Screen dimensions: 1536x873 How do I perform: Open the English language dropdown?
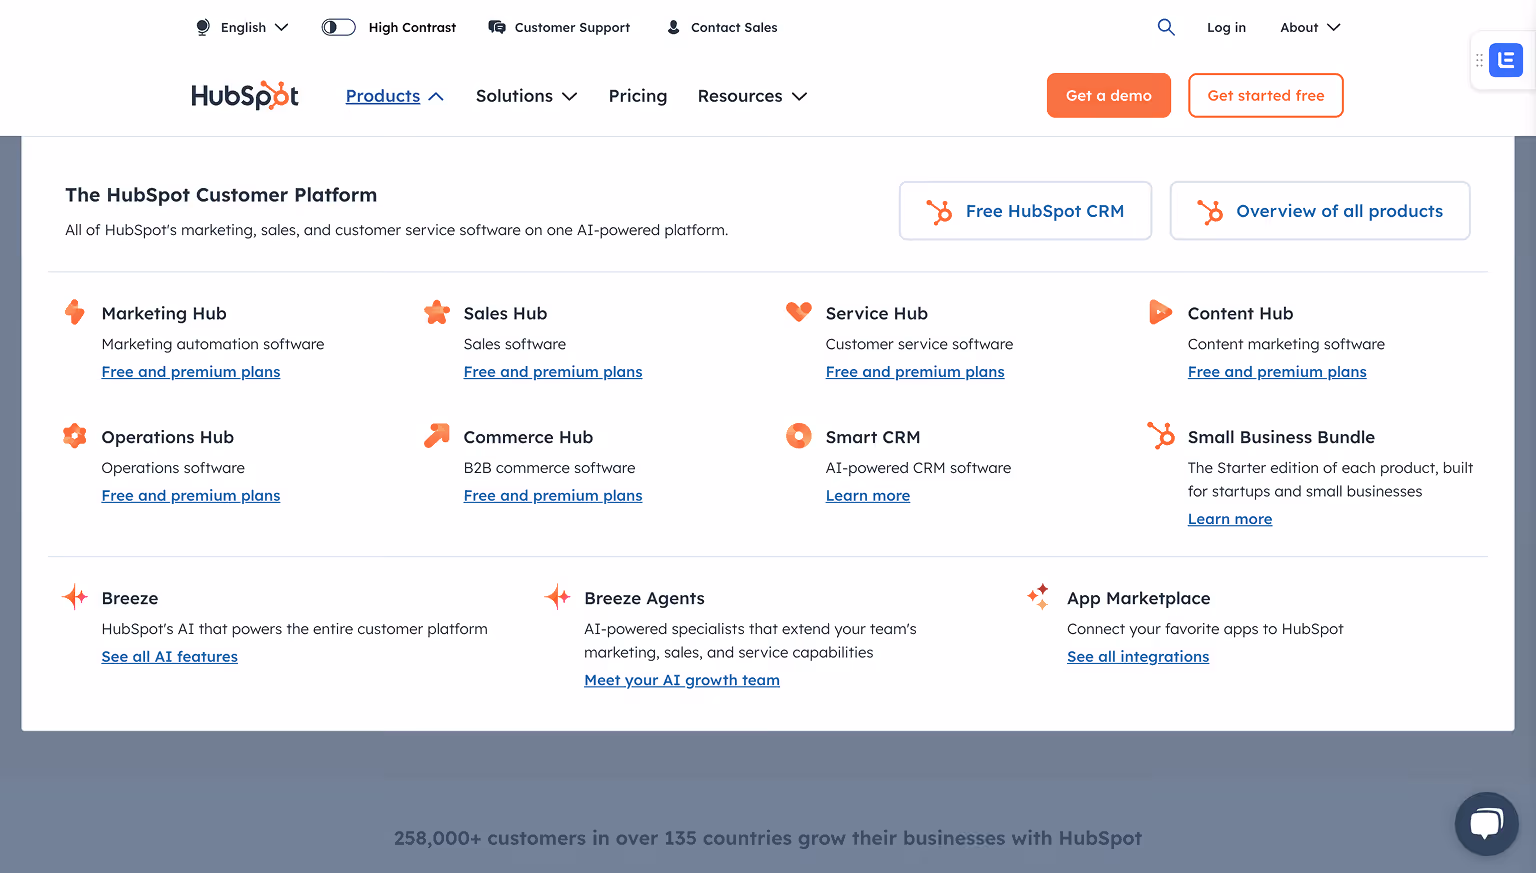click(x=245, y=27)
